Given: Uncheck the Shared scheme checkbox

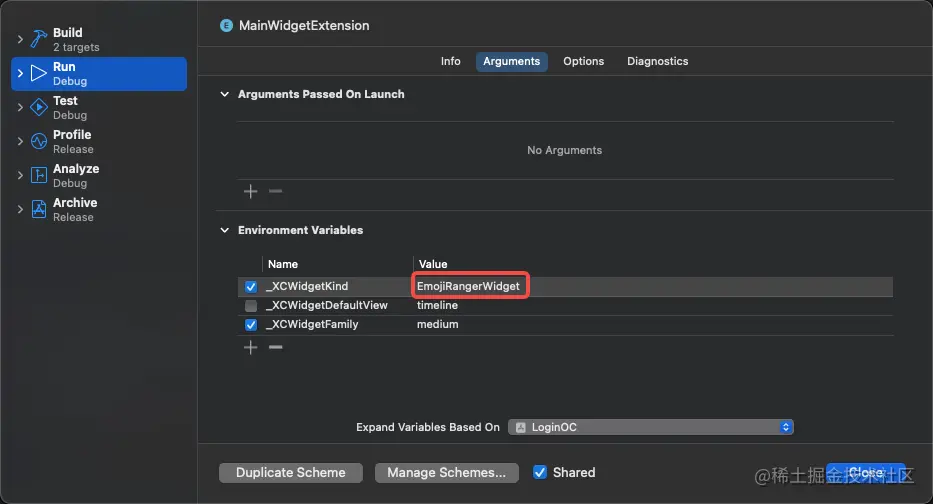Looking at the screenshot, I should click(x=540, y=472).
